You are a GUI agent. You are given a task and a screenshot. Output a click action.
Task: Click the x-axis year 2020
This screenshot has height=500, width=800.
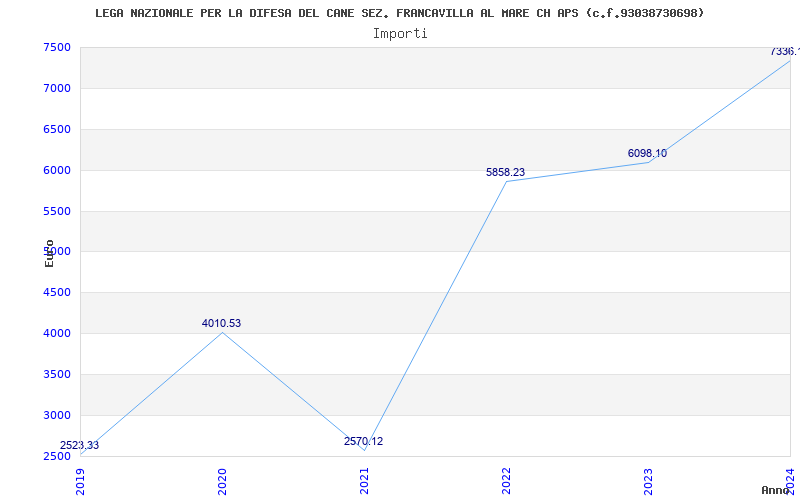click(x=222, y=481)
